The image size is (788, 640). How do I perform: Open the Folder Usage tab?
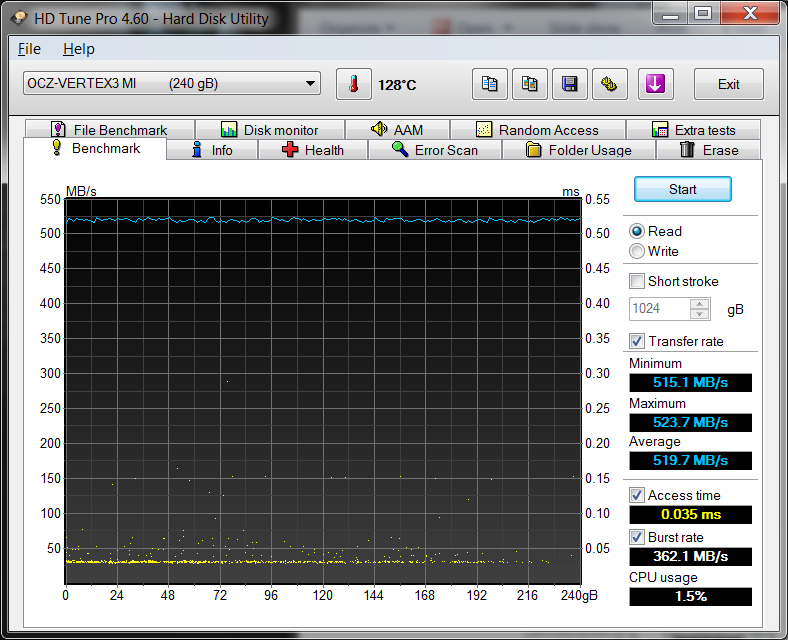[578, 150]
